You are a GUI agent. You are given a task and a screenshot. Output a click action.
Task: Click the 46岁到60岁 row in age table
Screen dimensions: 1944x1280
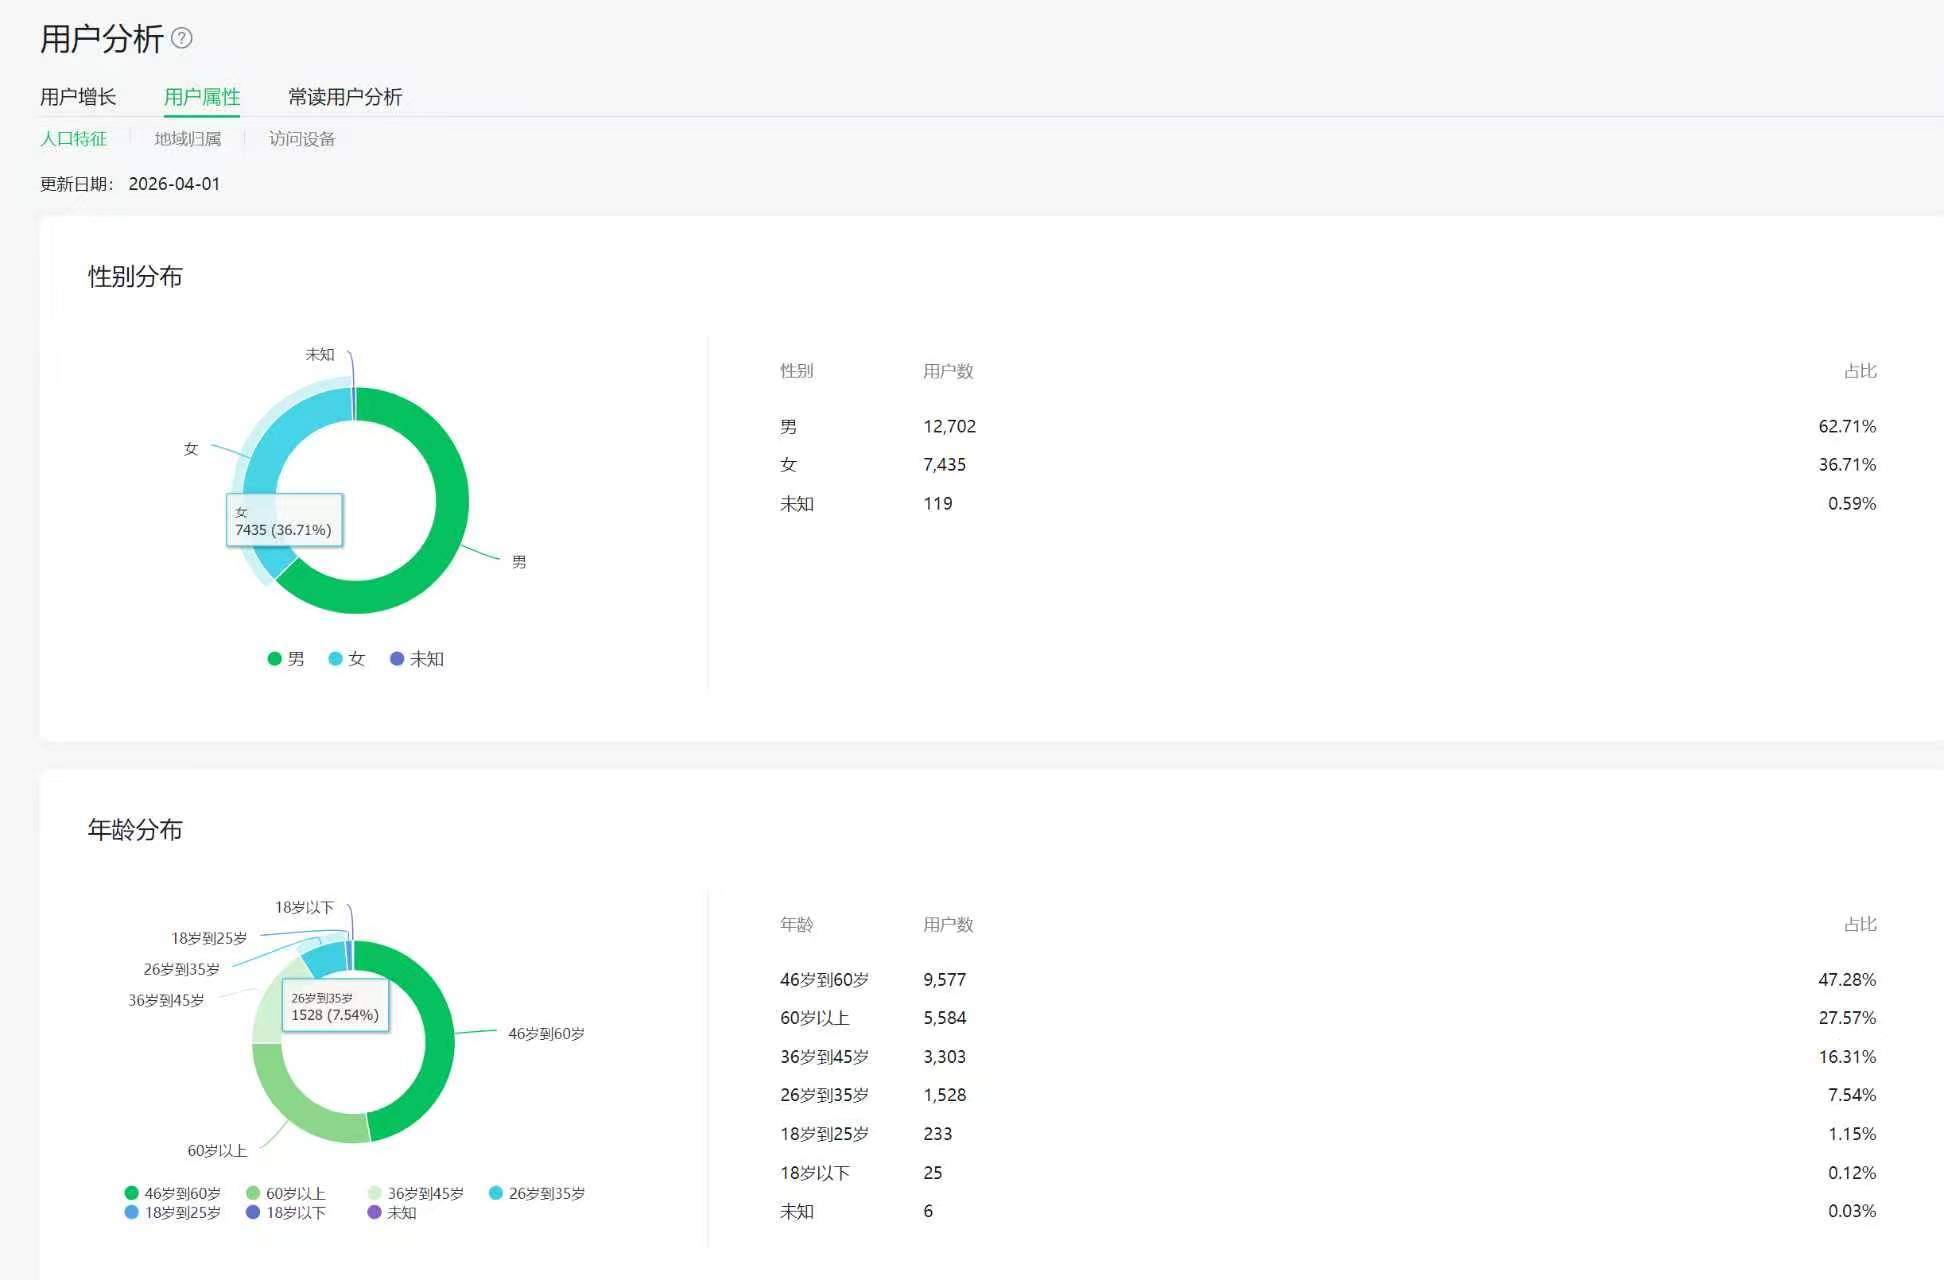(x=824, y=980)
